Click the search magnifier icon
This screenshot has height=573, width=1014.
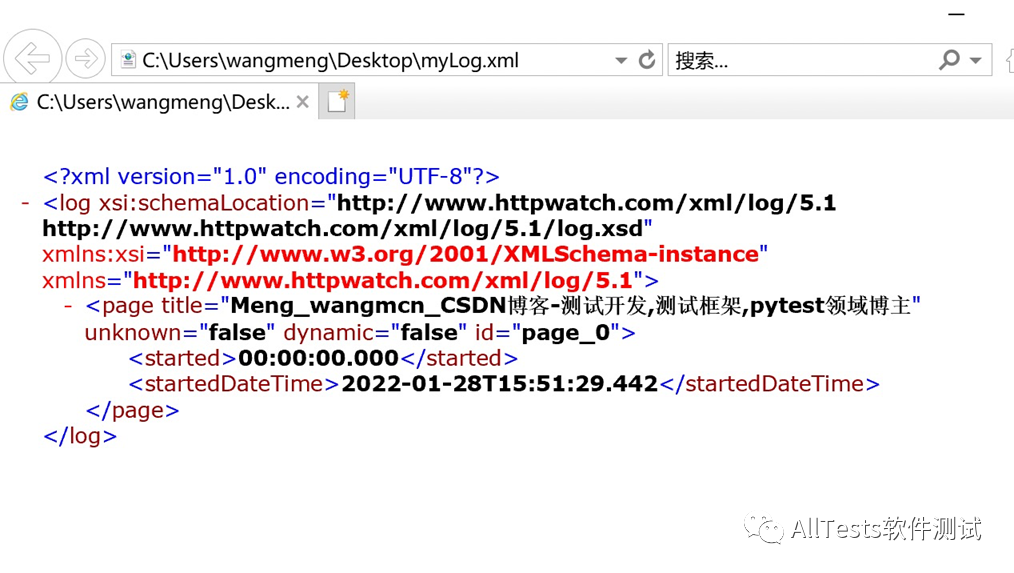pos(949,60)
